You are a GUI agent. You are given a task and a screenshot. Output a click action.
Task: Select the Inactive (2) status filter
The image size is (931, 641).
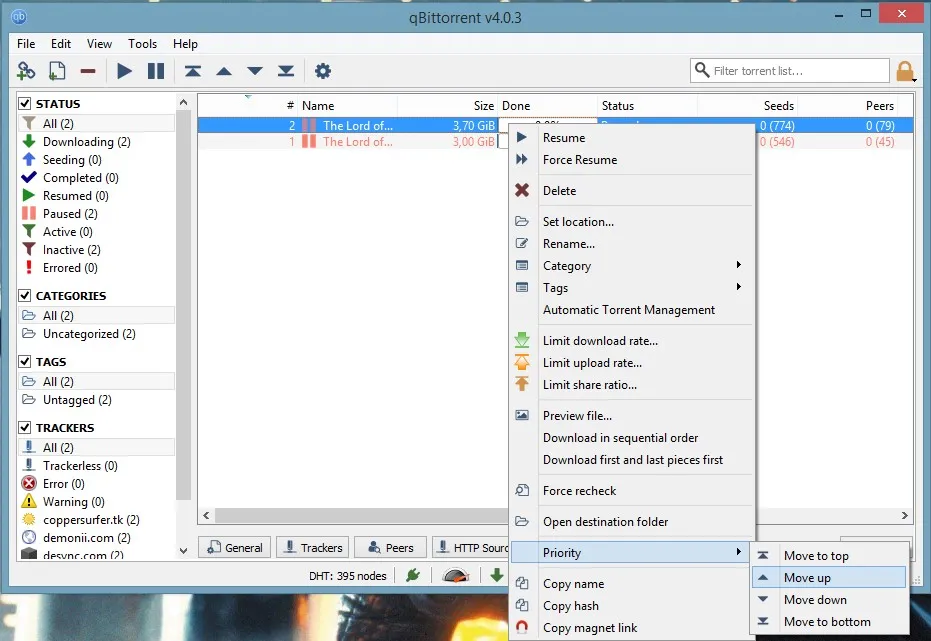pyautogui.click(x=71, y=249)
